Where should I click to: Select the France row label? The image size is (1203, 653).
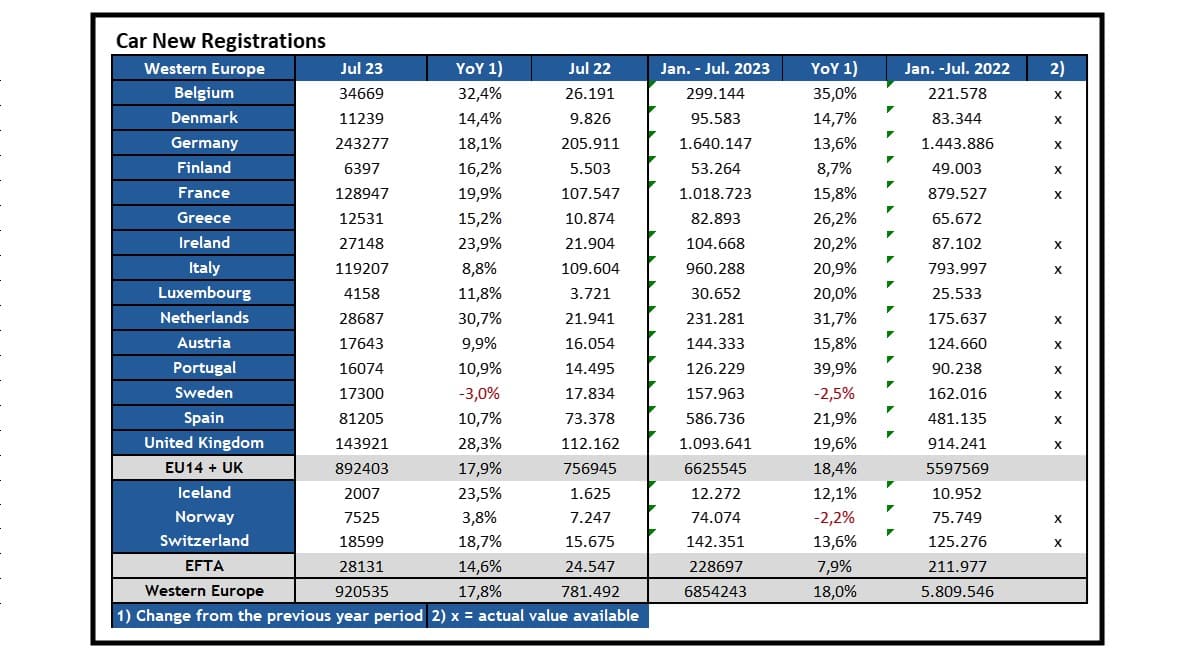pyautogui.click(x=204, y=193)
